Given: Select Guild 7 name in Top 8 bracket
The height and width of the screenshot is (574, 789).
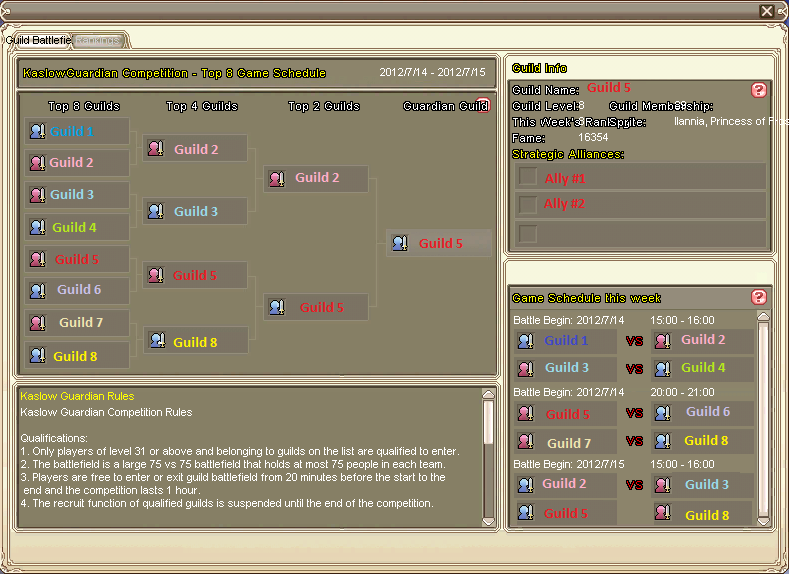Looking at the screenshot, I should [81, 322].
